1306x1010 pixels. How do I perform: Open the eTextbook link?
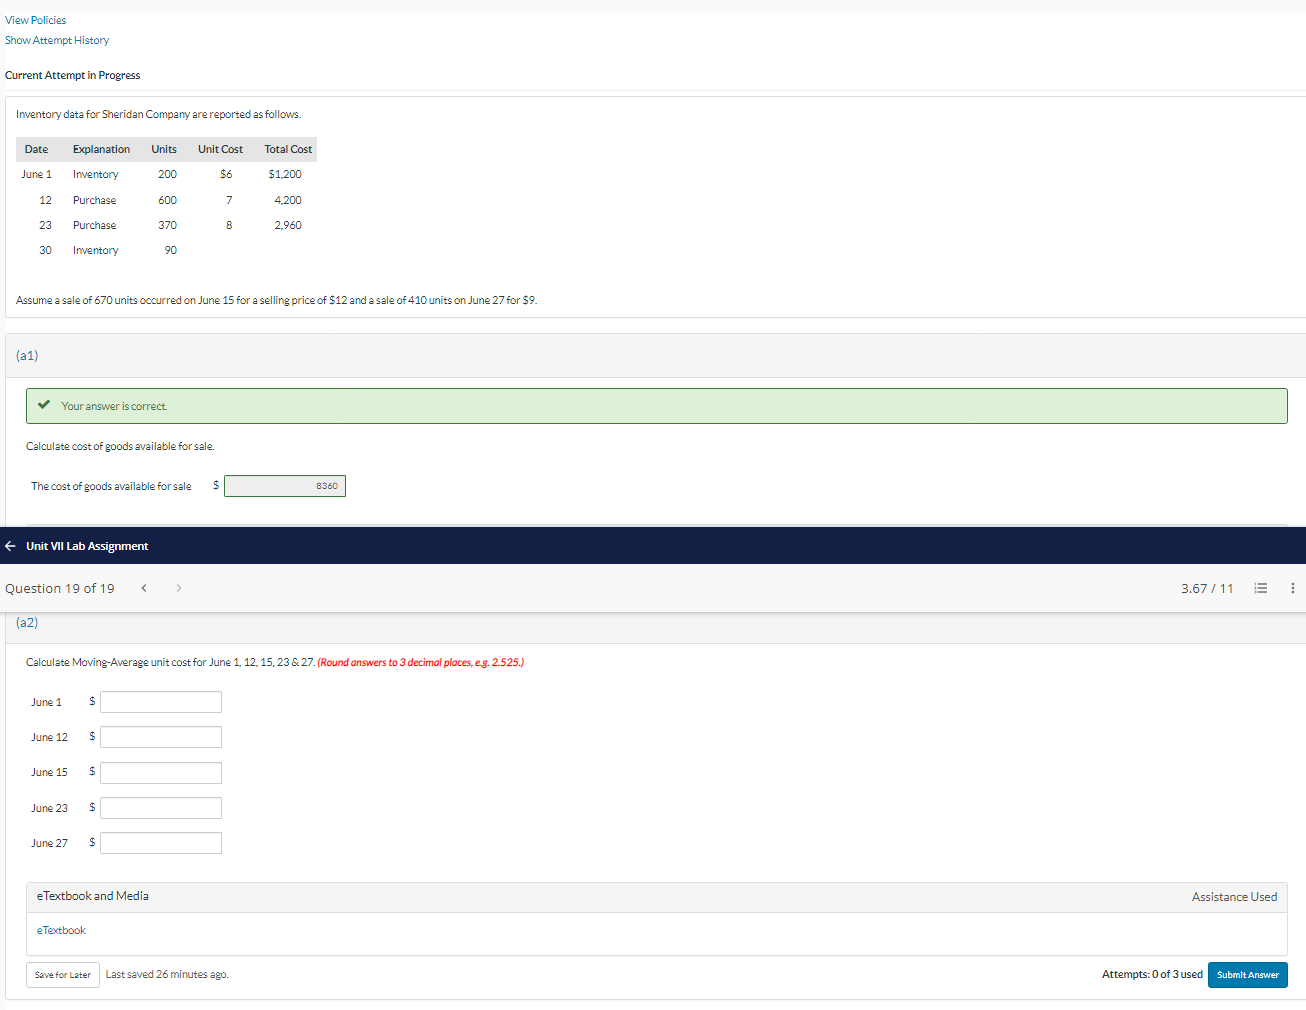pyautogui.click(x=61, y=929)
